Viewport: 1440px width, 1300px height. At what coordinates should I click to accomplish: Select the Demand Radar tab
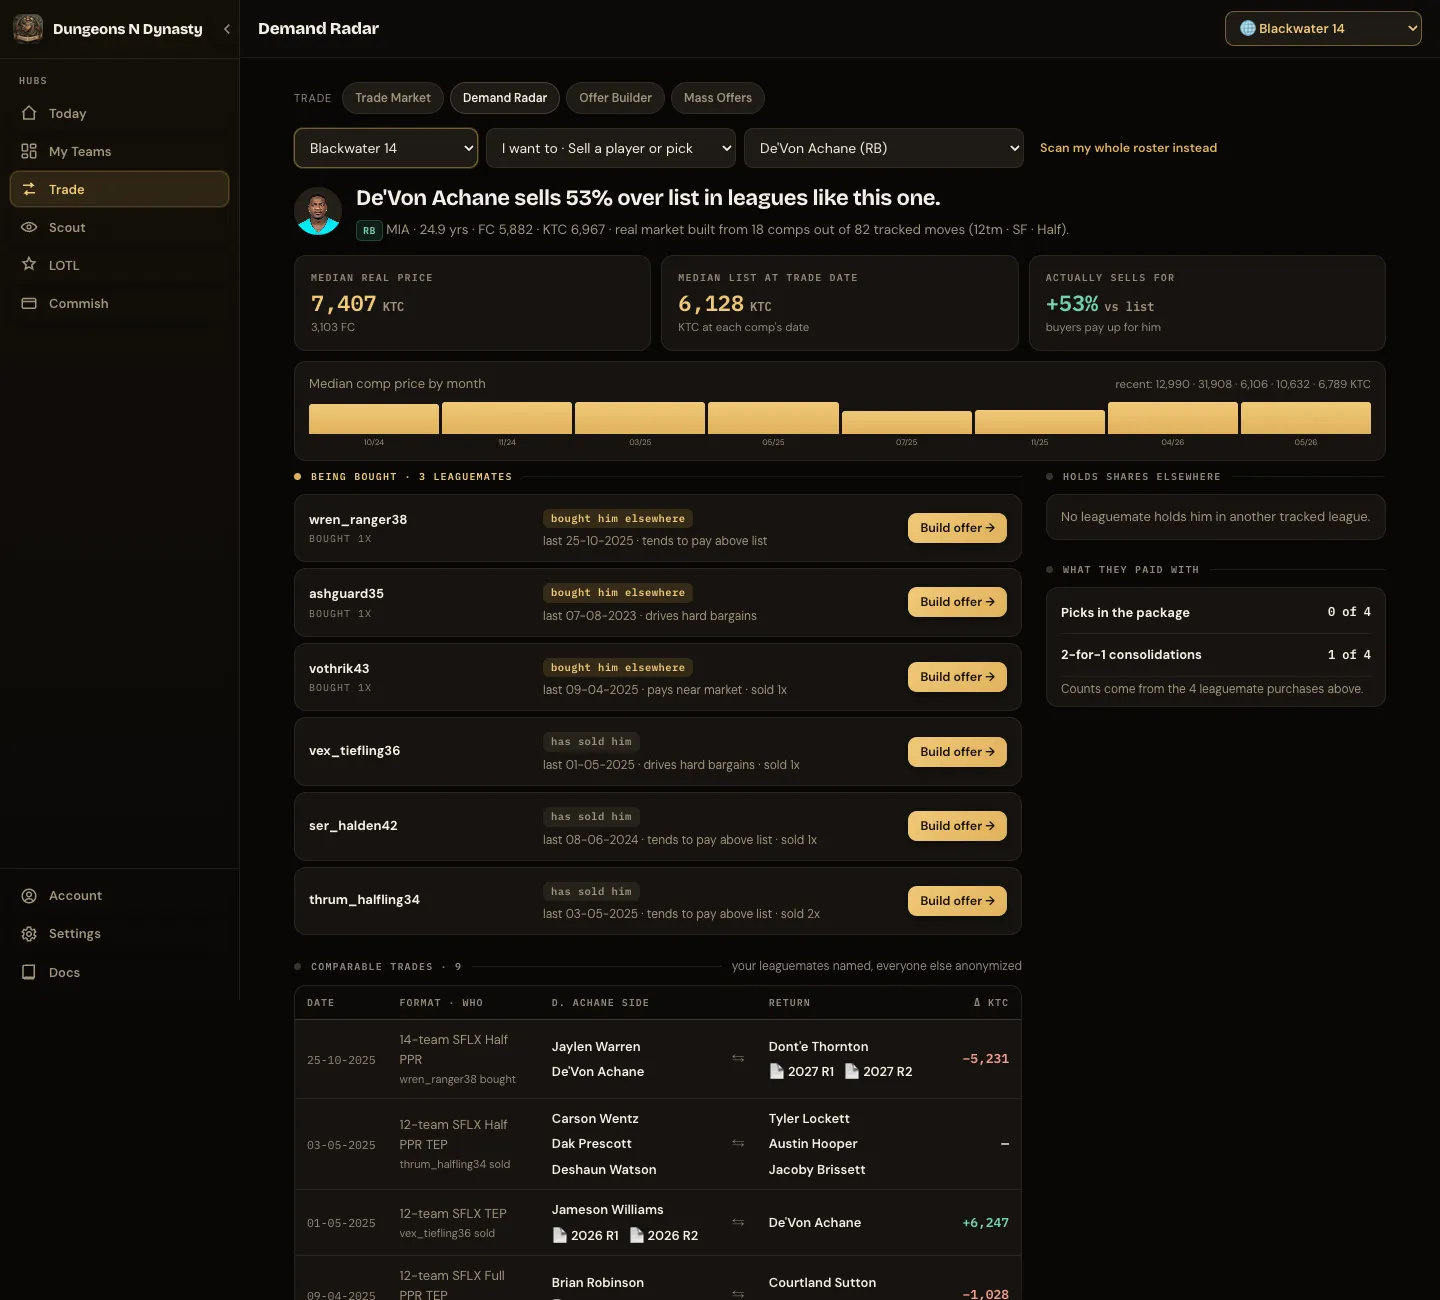(505, 98)
